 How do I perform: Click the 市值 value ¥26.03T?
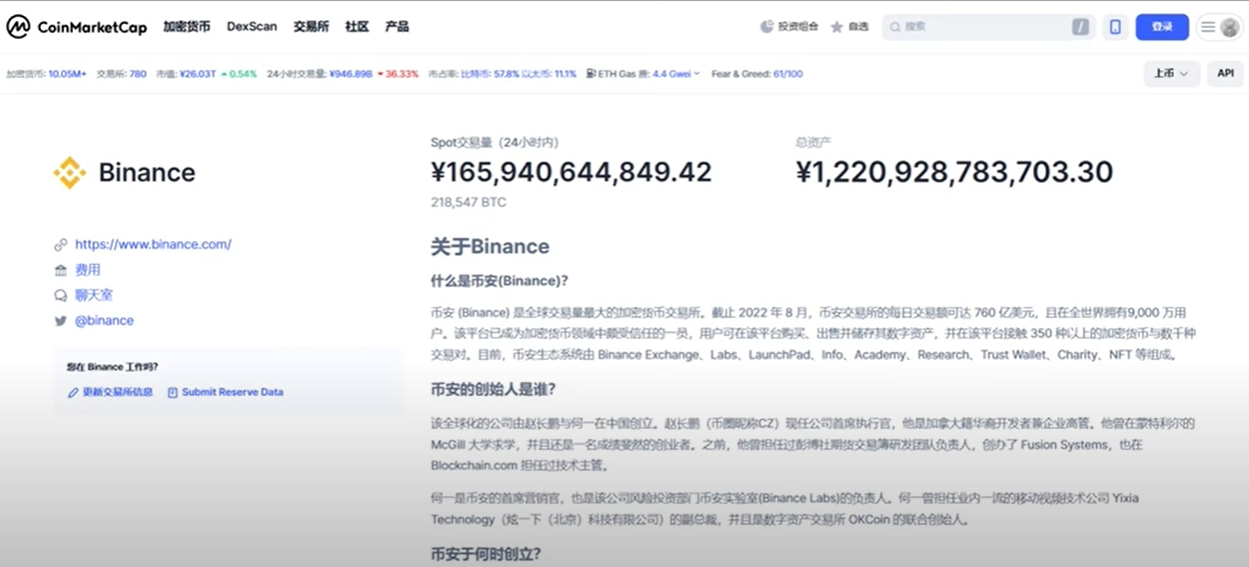[x=198, y=74]
